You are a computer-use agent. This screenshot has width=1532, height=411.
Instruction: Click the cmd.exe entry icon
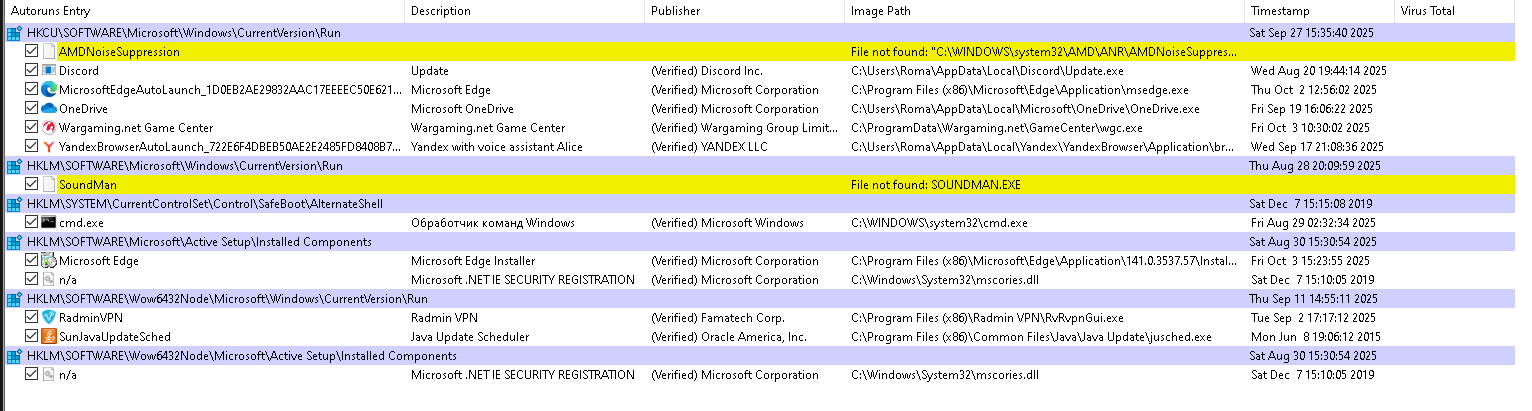[49, 223]
